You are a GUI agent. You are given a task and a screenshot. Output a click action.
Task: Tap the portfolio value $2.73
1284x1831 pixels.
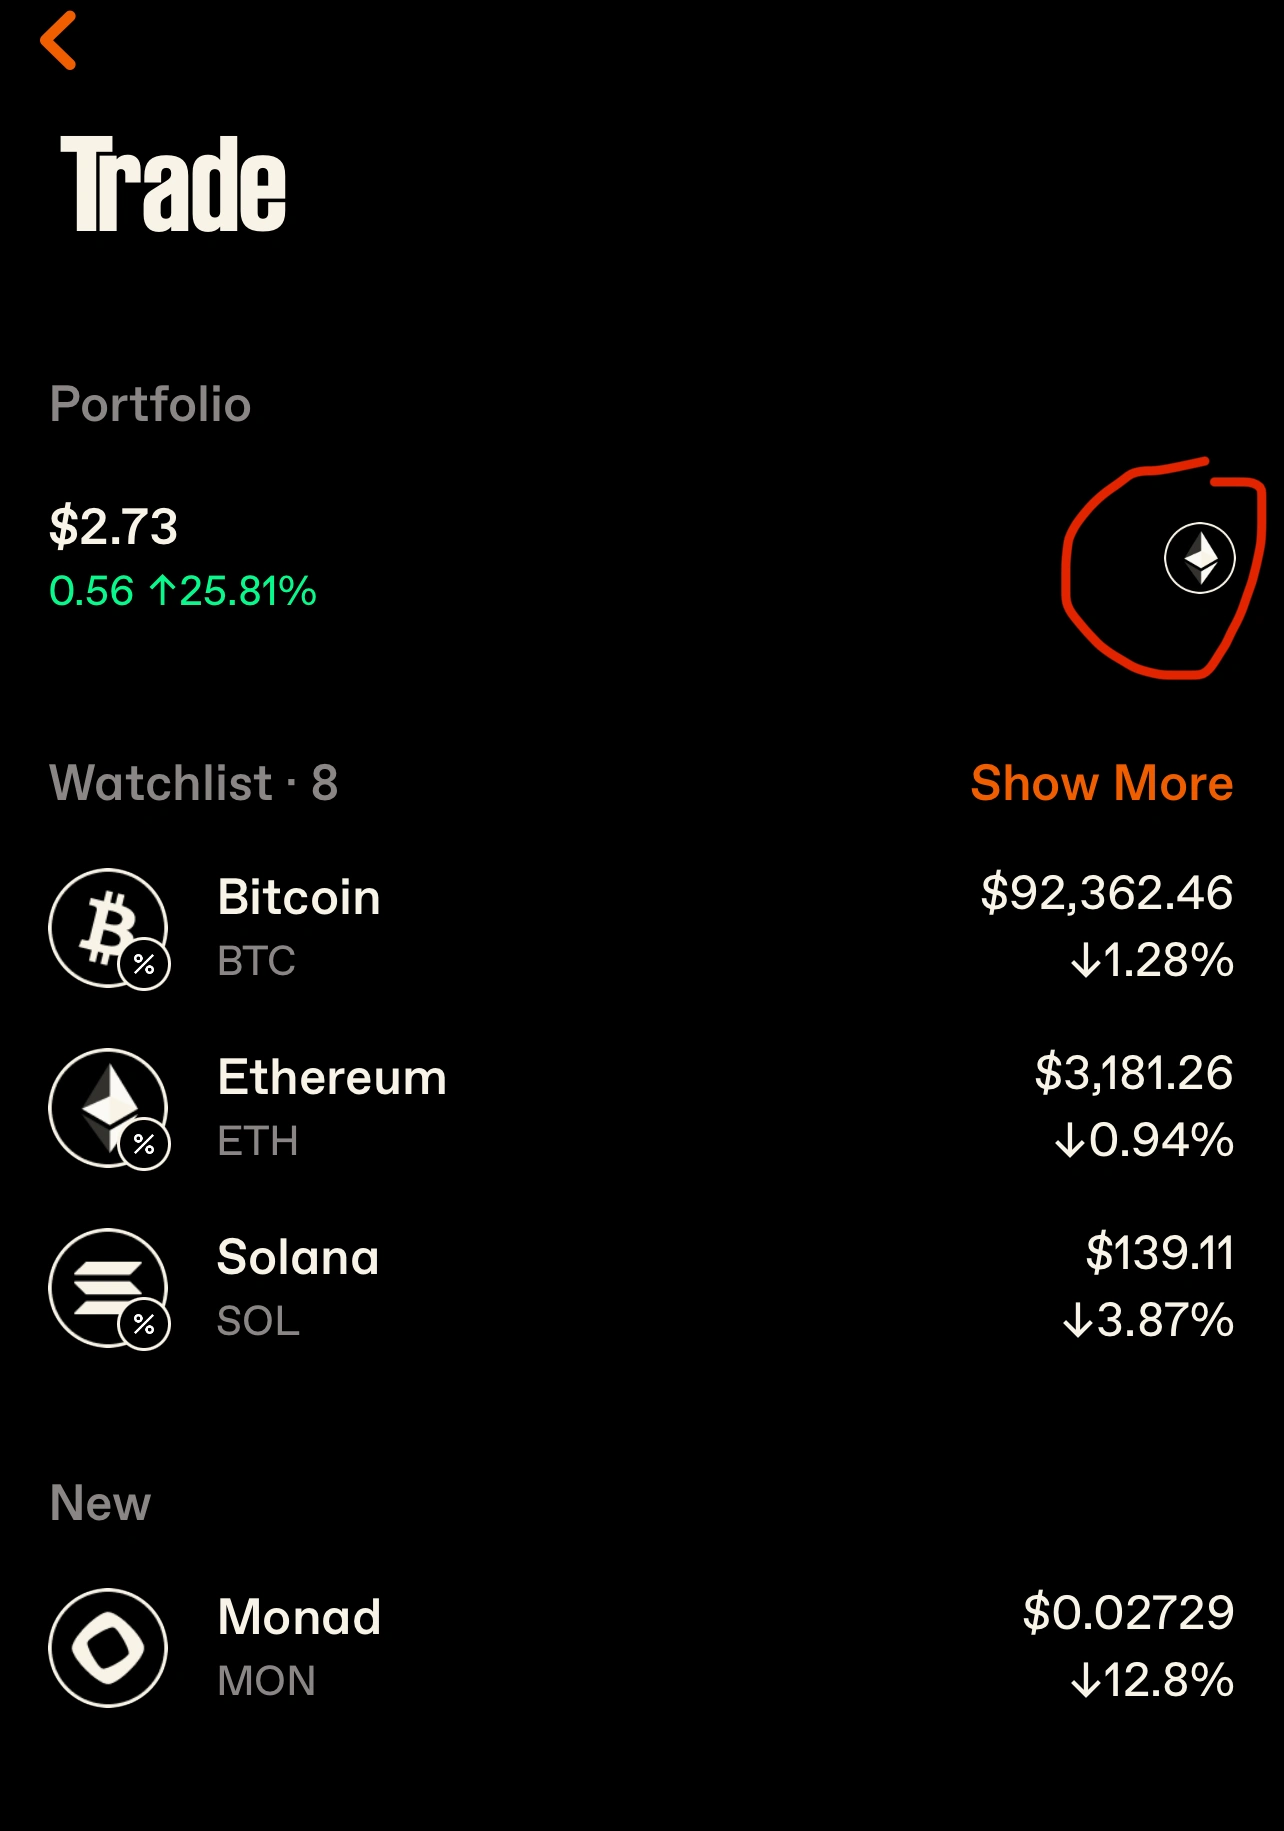114,526
